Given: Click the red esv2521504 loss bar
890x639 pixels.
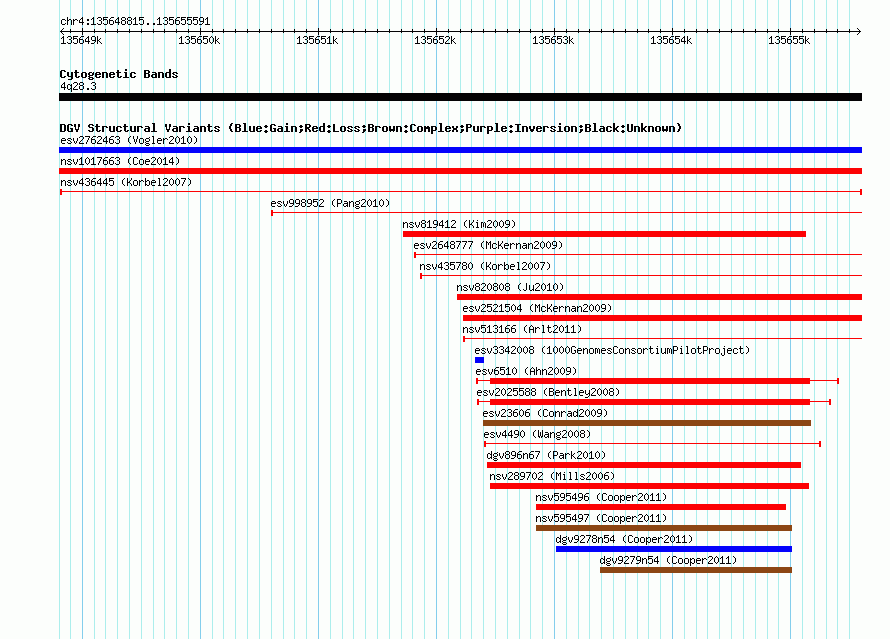Looking at the screenshot, I should 662,318.
